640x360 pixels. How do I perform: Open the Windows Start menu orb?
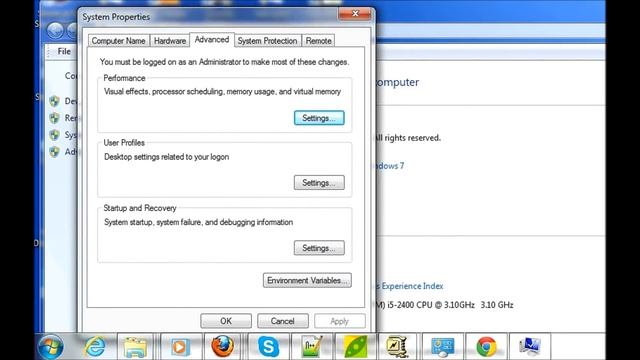(51, 347)
